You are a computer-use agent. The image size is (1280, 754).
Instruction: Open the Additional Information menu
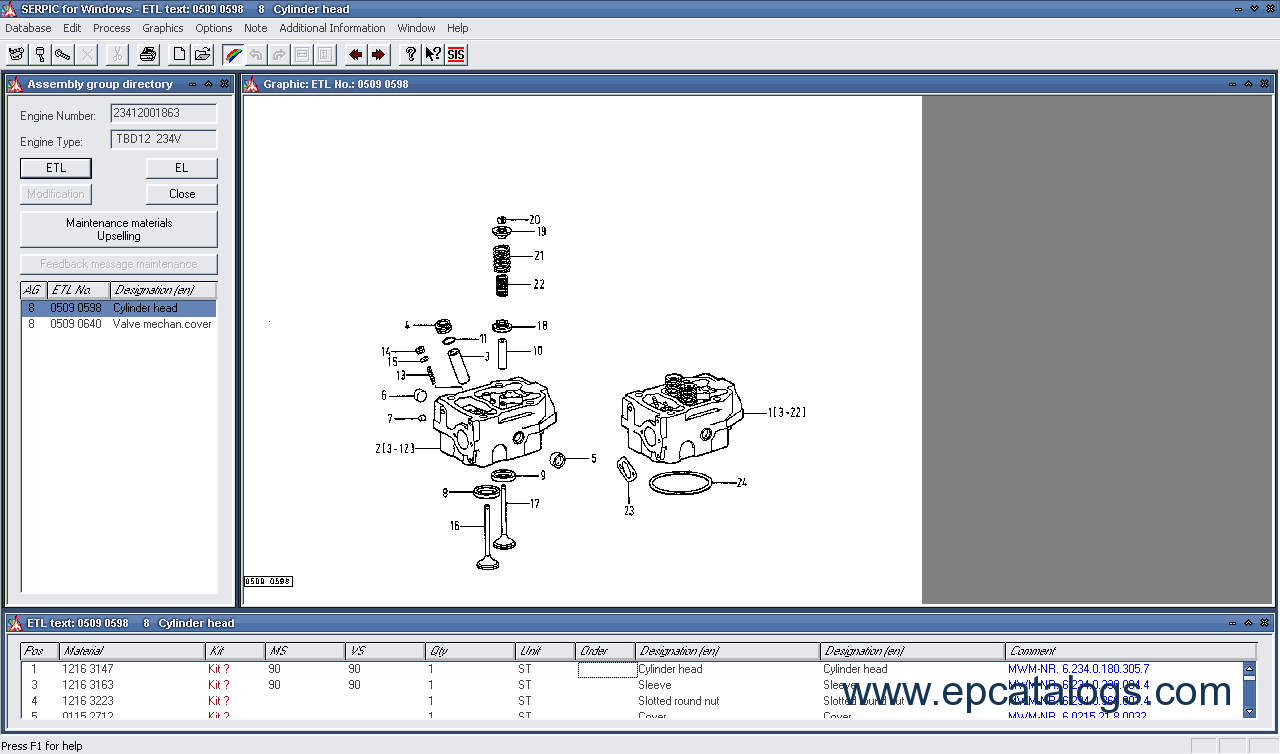[332, 28]
